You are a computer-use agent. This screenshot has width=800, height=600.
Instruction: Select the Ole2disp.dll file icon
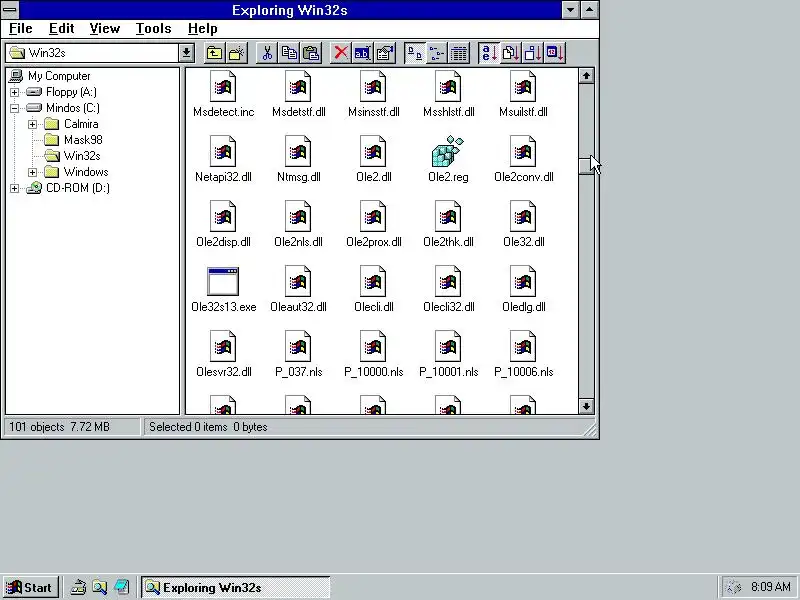(x=223, y=216)
